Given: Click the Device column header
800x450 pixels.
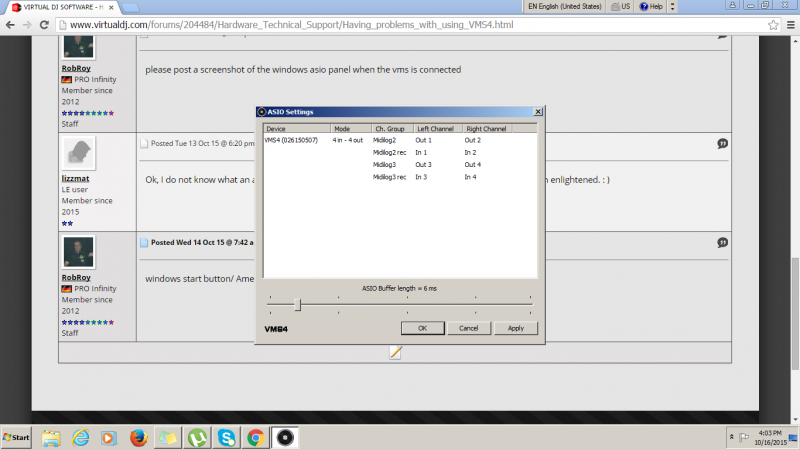Looking at the screenshot, I should click(297, 129).
